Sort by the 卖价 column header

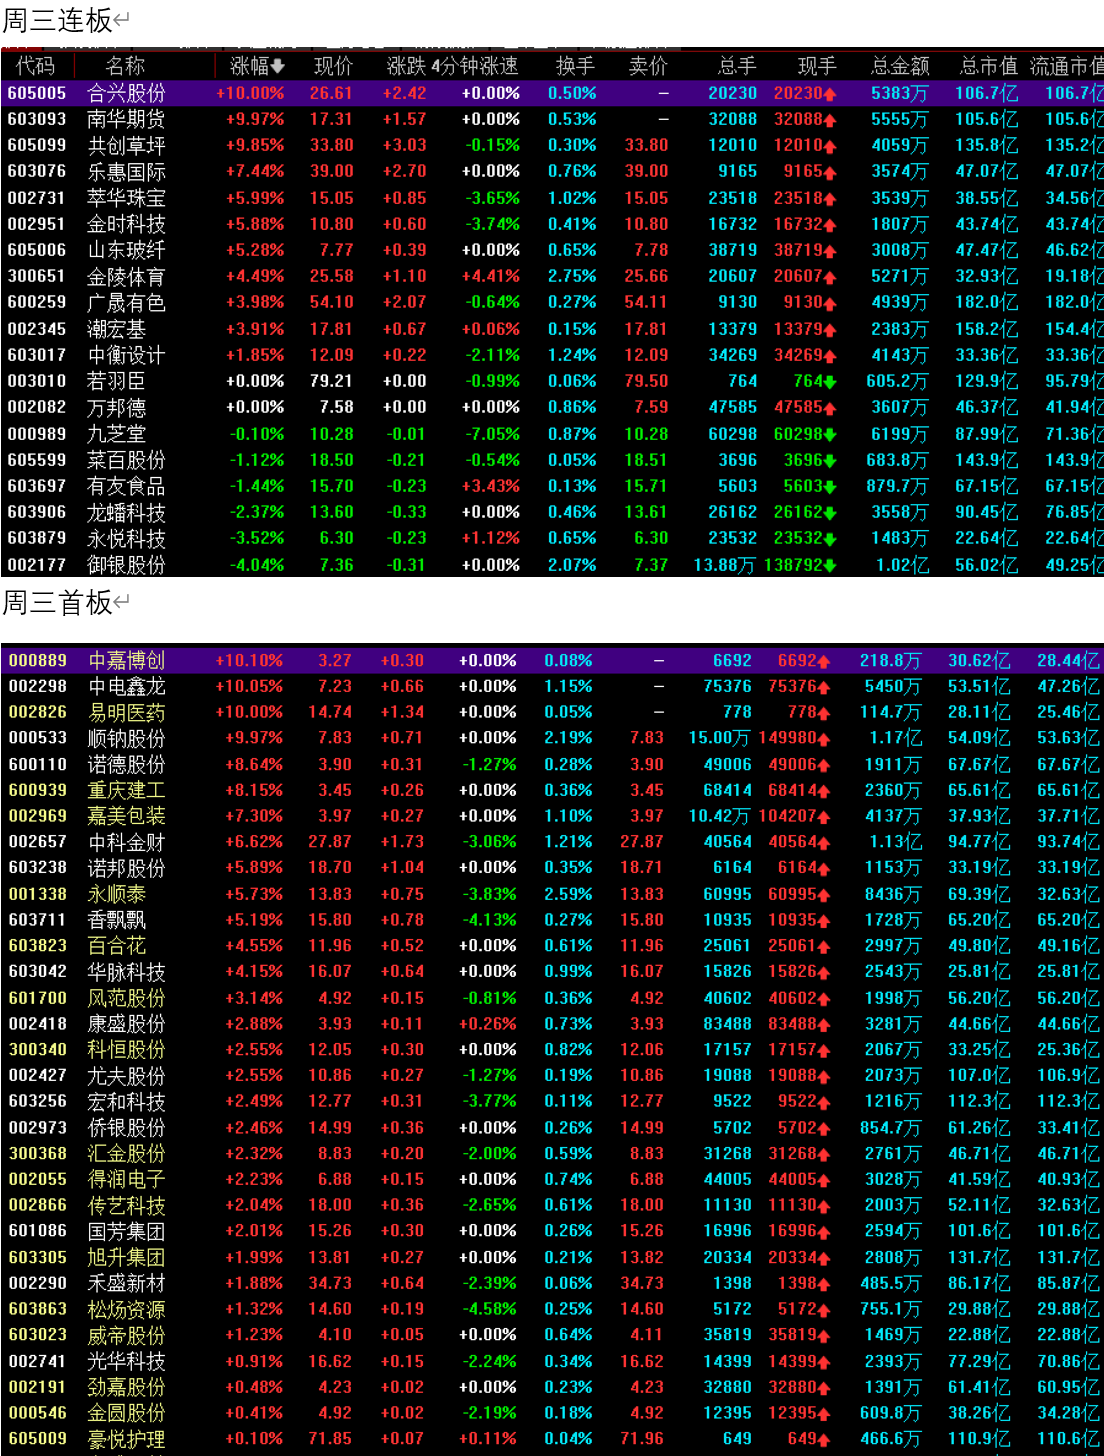click(648, 66)
